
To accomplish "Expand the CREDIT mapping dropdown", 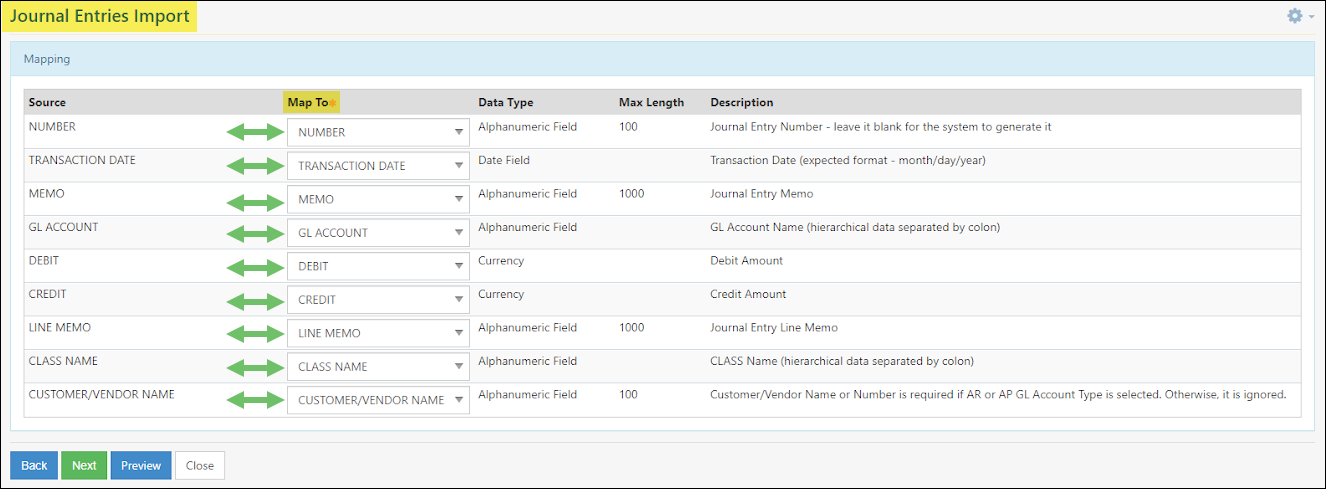I will tap(378, 300).
